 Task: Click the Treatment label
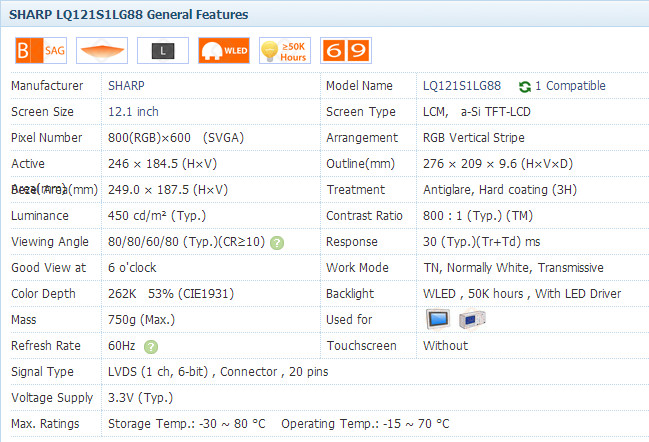tap(356, 190)
